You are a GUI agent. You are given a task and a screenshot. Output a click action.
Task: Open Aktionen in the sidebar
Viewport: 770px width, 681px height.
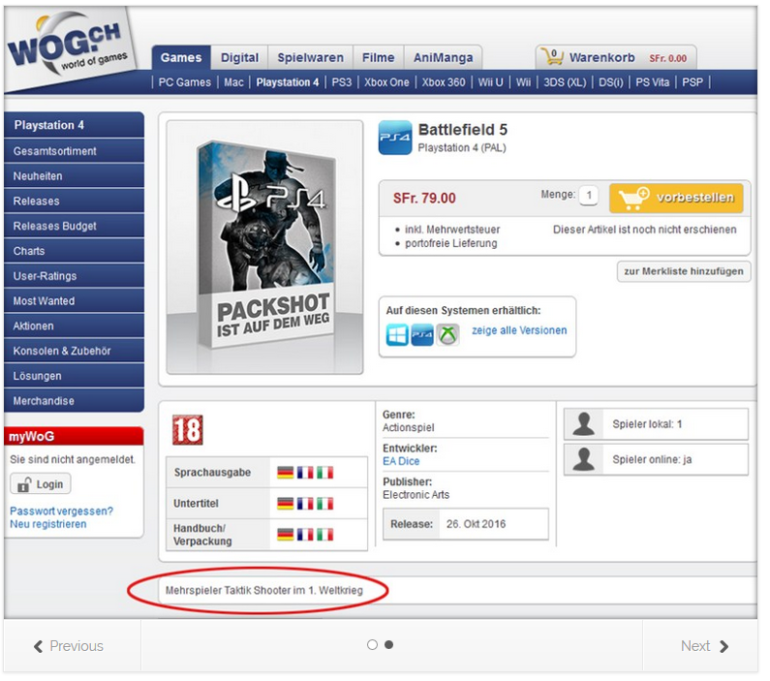tap(74, 327)
